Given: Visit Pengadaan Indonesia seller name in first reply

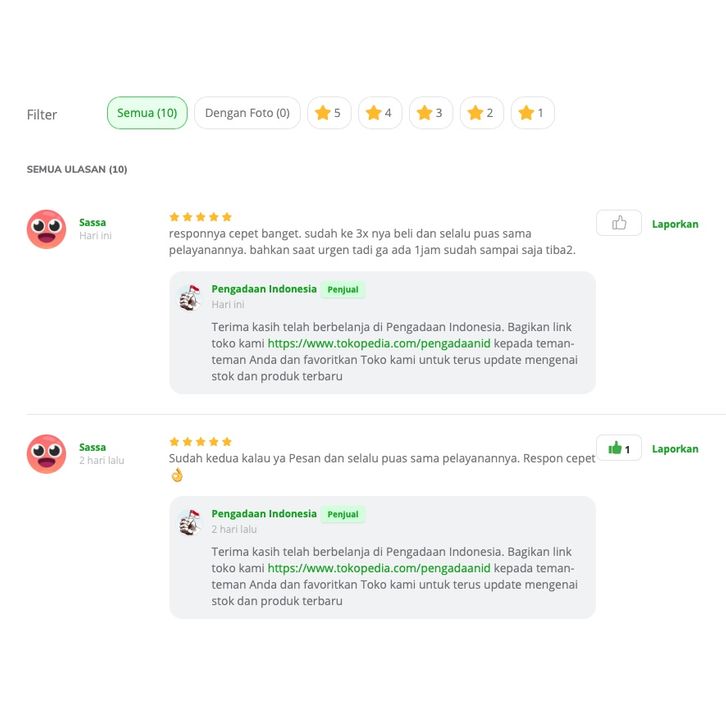Looking at the screenshot, I should point(264,289).
